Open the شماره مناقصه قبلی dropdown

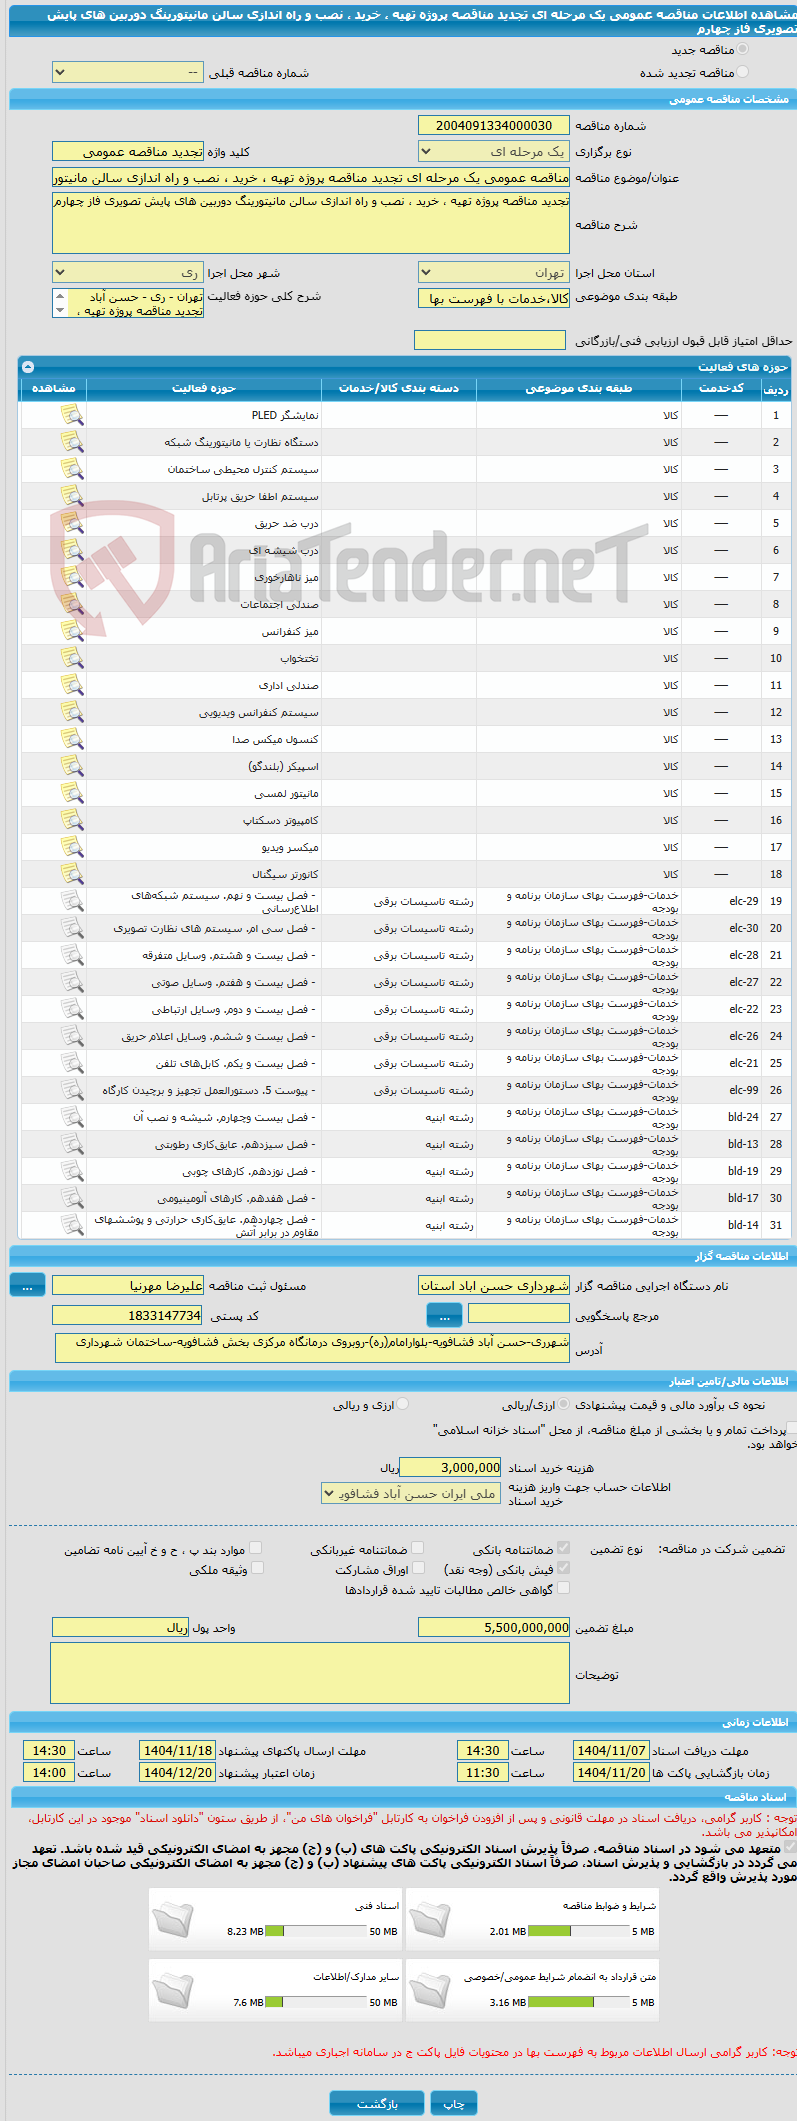point(127,73)
